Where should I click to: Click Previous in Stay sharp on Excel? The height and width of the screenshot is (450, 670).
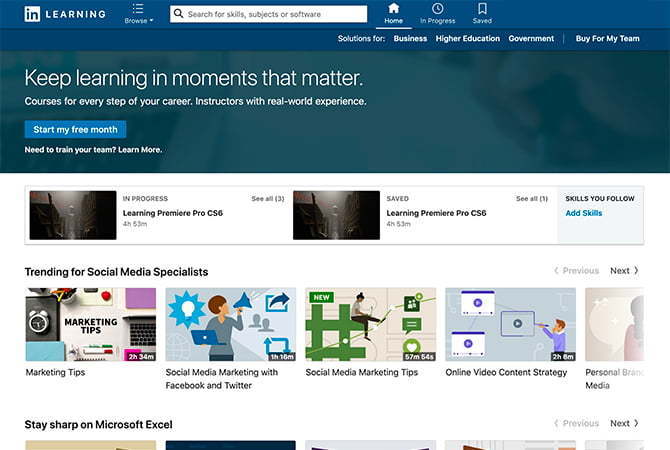(576, 423)
